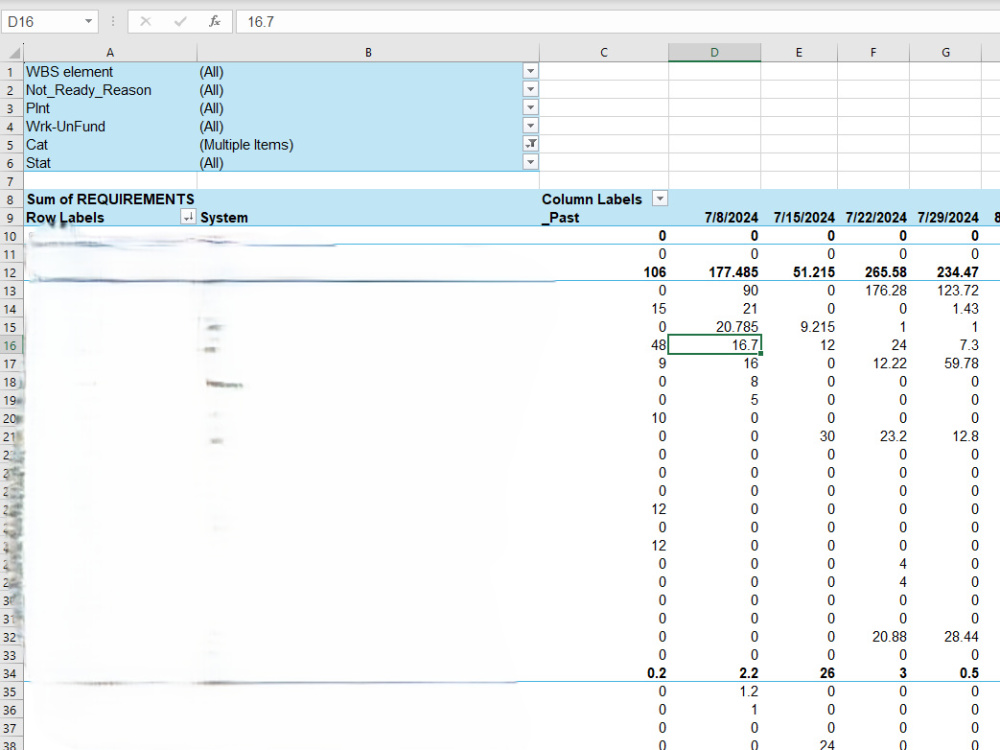
Task: Select row 12 header
Action: tap(11, 273)
